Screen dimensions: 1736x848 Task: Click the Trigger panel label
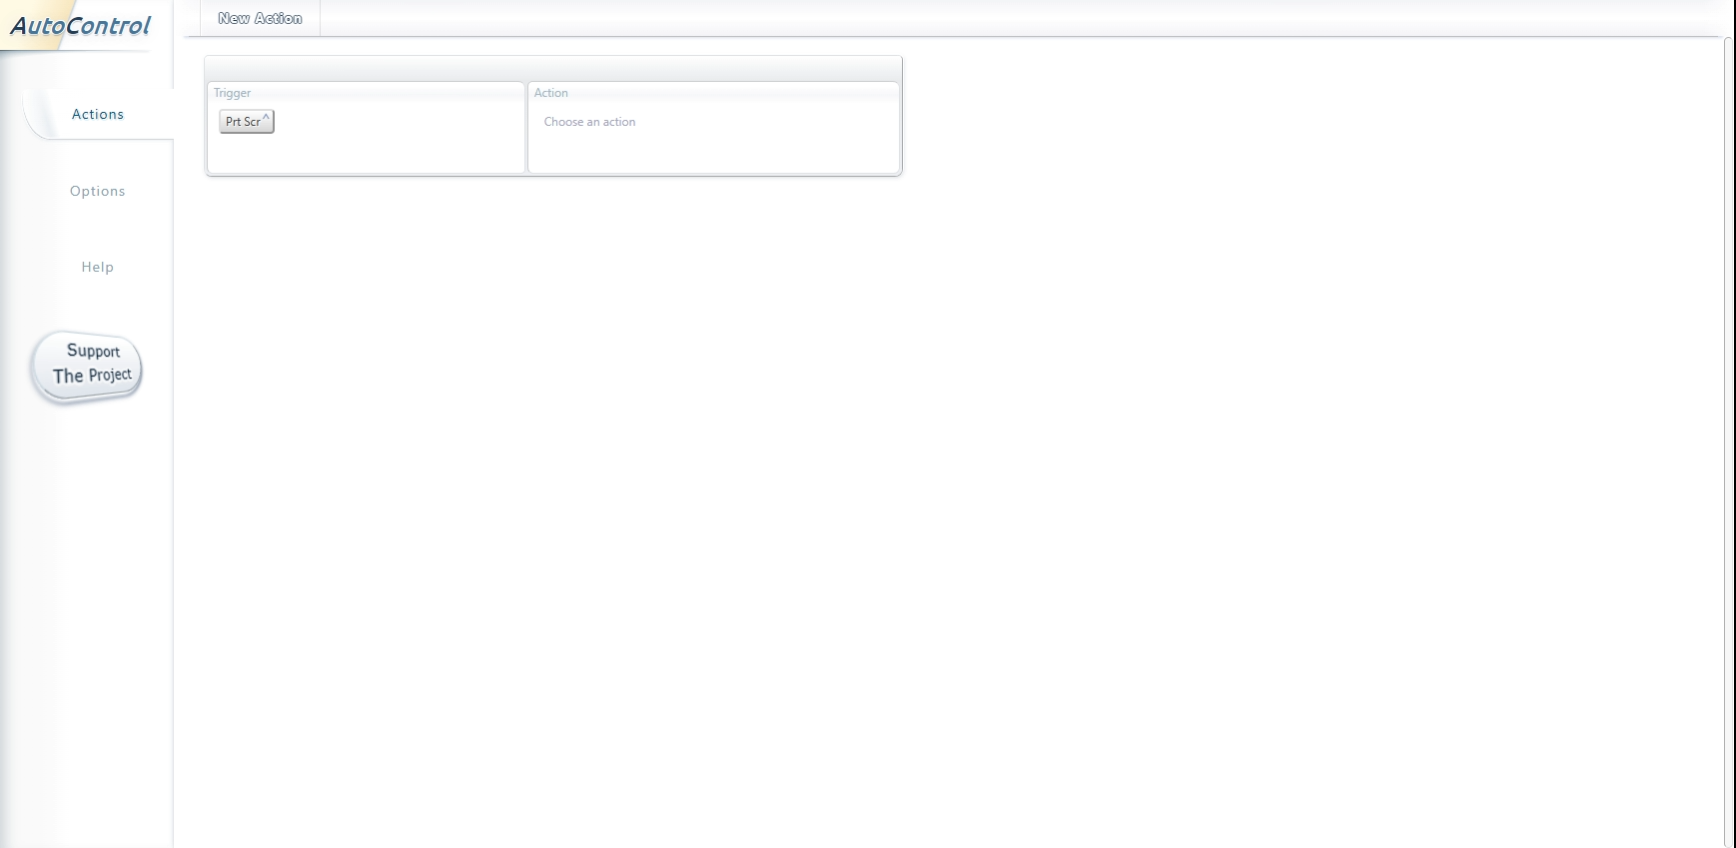pos(232,93)
